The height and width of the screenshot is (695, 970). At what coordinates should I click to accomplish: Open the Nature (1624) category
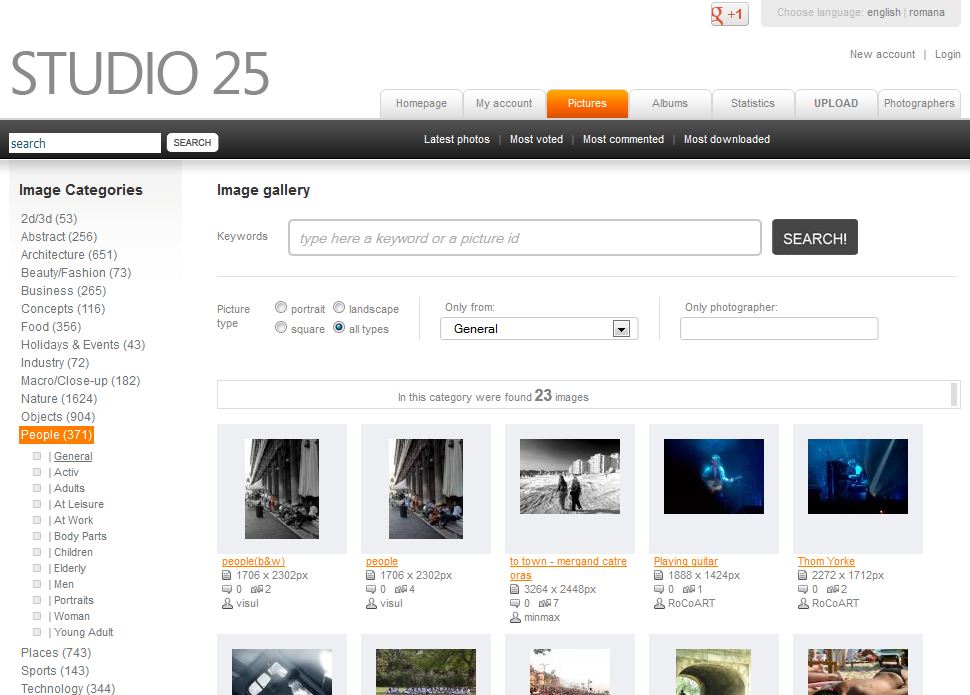pyautogui.click(x=59, y=399)
